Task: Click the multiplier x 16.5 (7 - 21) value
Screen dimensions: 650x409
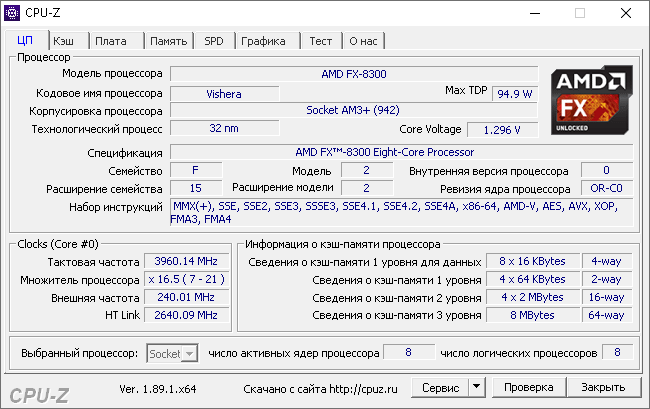Action: [187, 279]
